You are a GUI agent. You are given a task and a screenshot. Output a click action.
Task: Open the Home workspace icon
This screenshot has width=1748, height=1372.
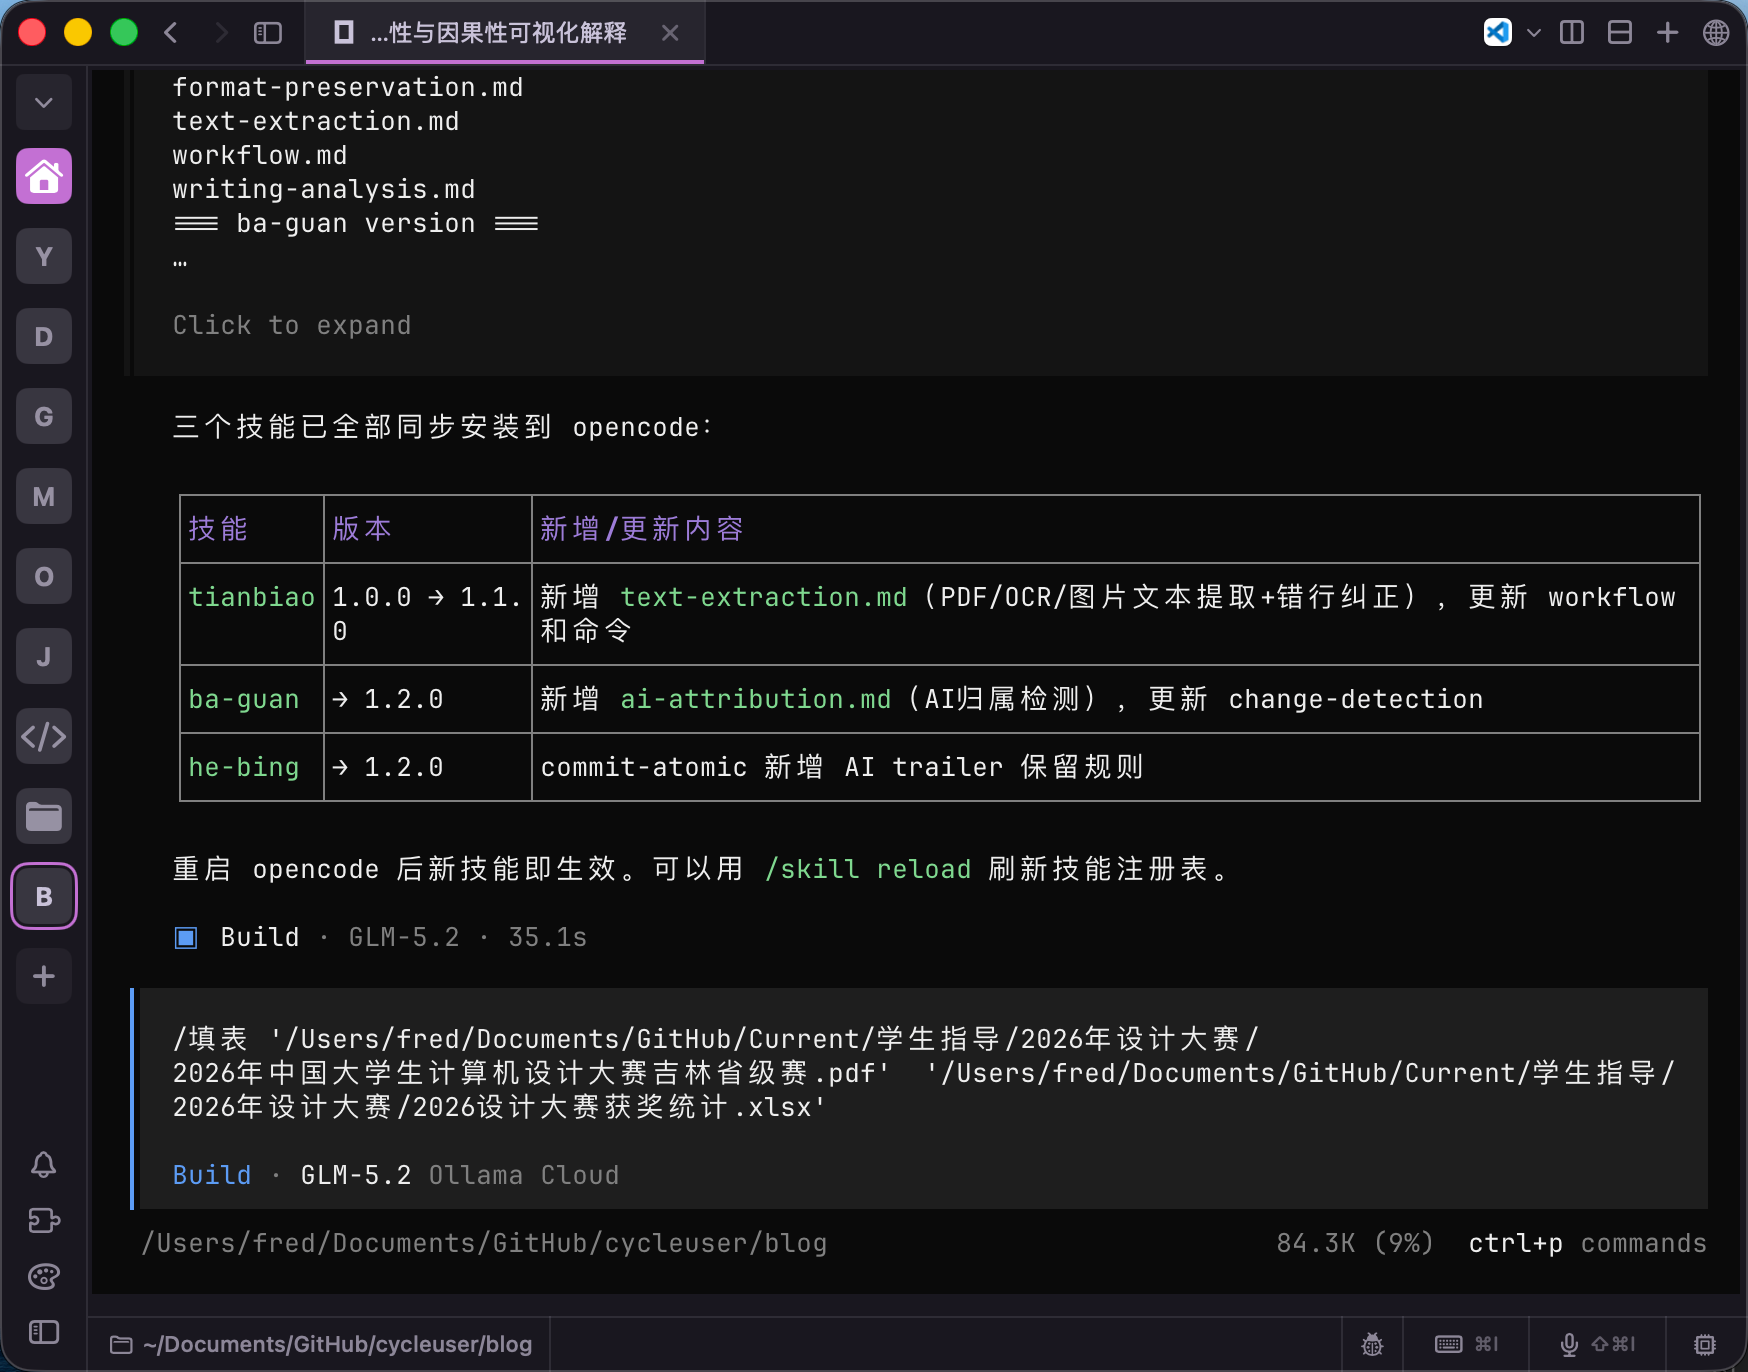pos(44,177)
